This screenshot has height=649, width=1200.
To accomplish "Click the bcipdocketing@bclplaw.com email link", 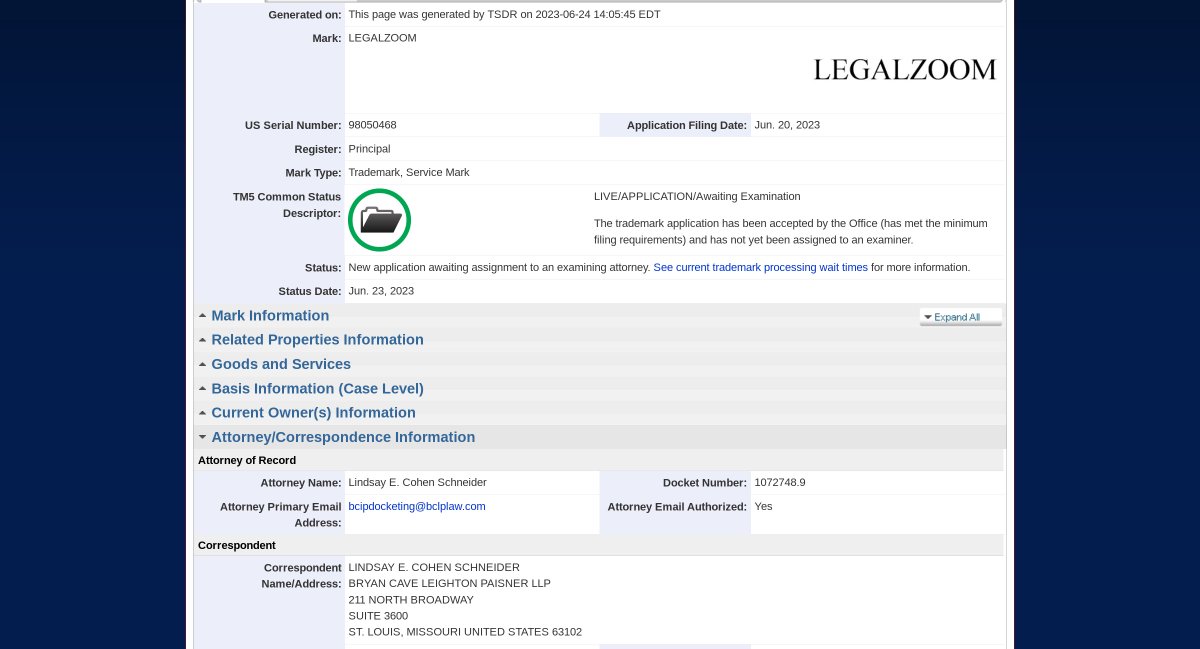I will click(x=417, y=506).
